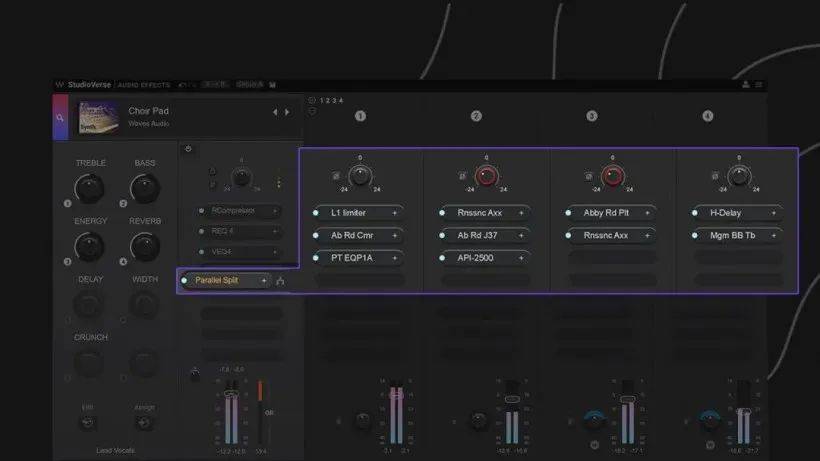
Task: Go to the previous preset arrow
Action: 275,112
